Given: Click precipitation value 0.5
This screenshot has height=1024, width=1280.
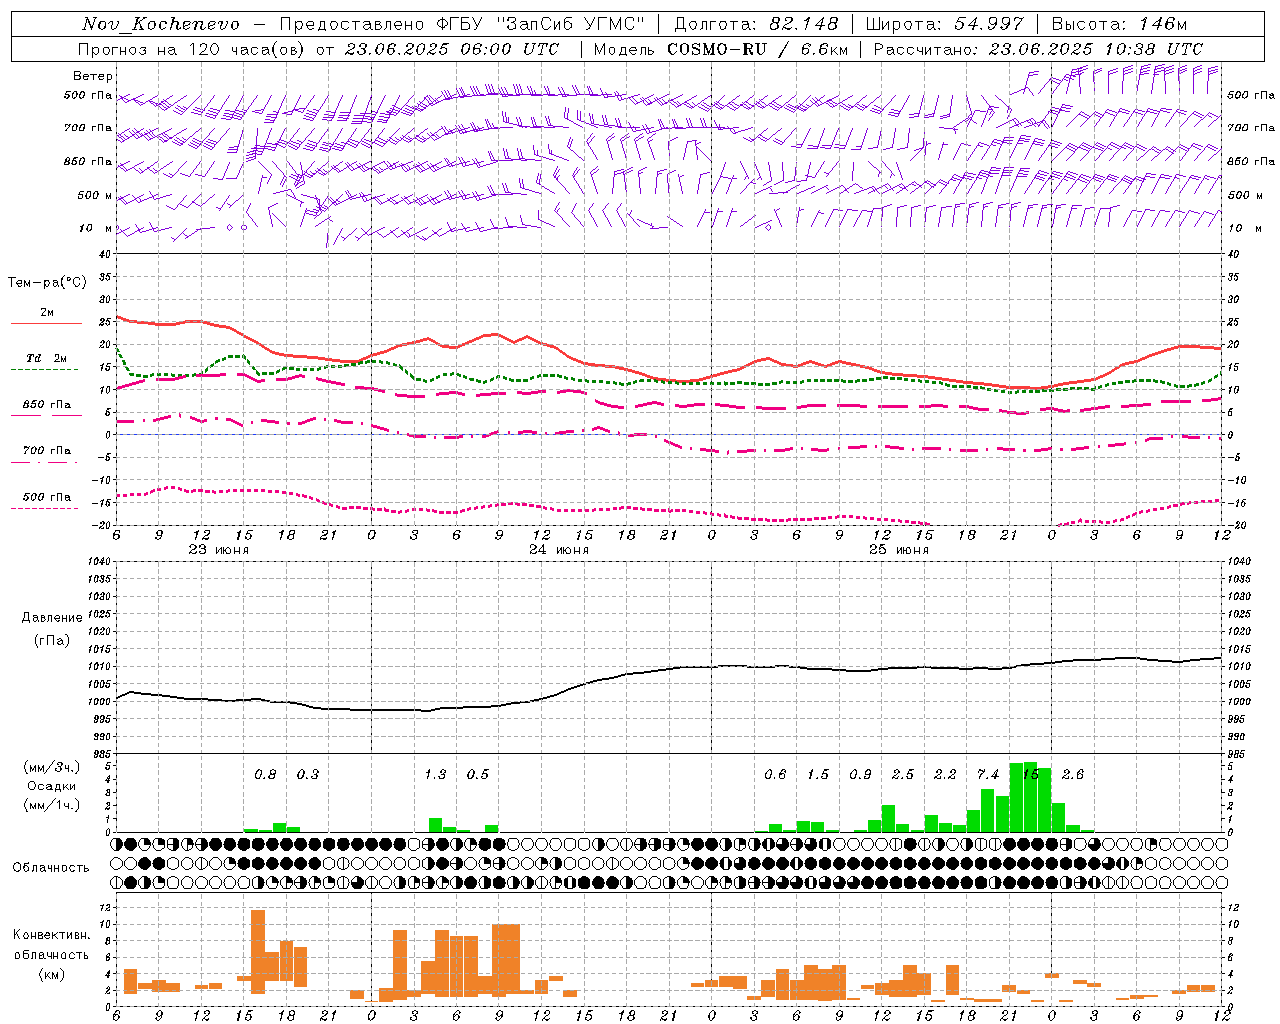Looking at the screenshot, I should [478, 775].
